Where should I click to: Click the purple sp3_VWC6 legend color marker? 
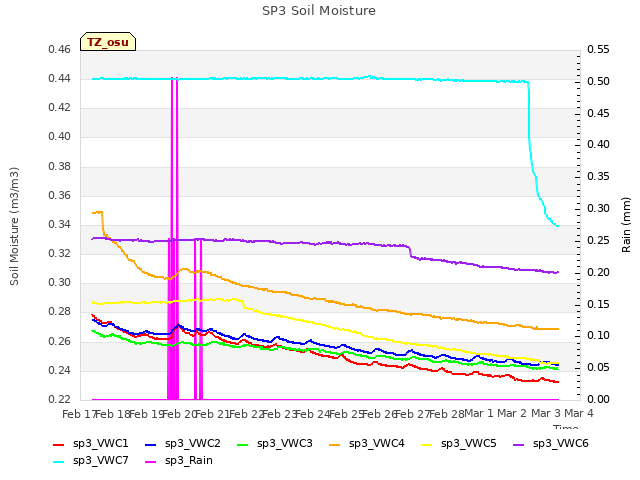(519, 444)
